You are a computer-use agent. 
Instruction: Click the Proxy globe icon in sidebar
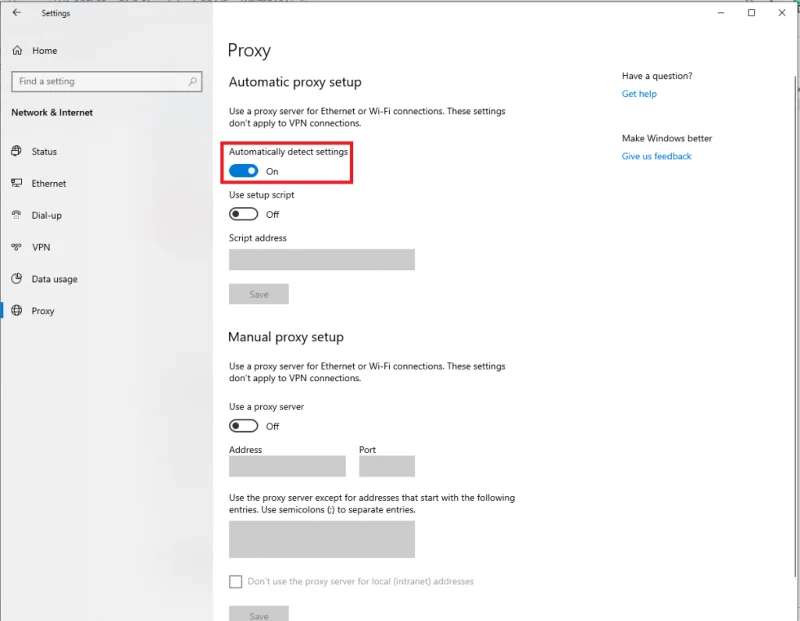point(17,311)
